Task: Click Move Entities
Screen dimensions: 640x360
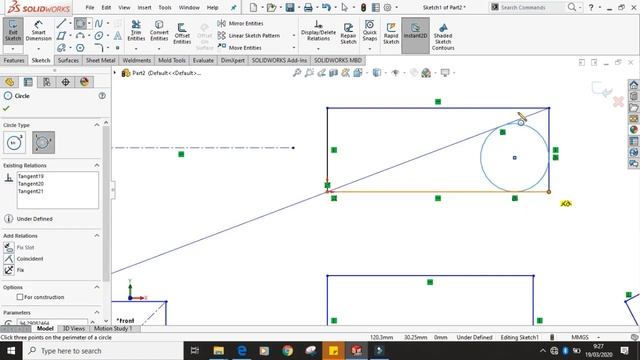Action: click(x=240, y=47)
